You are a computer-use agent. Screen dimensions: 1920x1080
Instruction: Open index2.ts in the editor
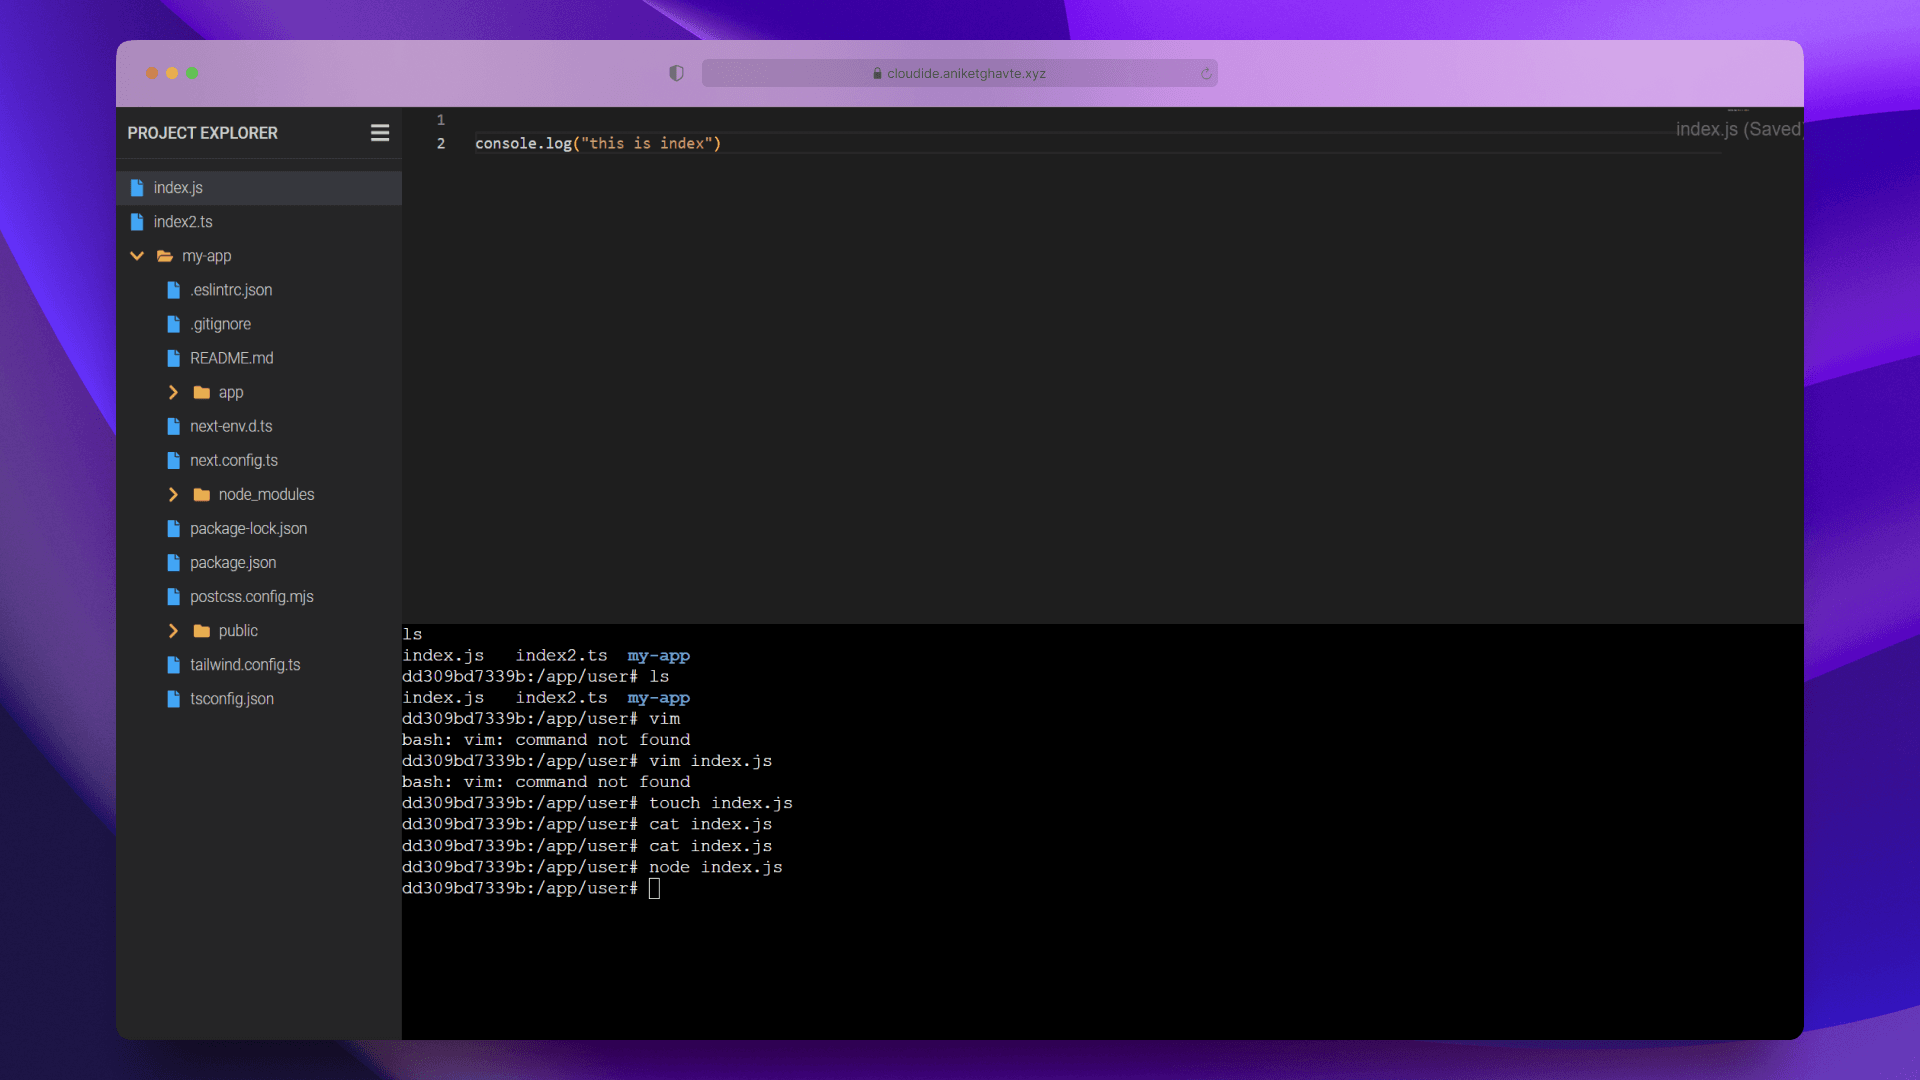coord(183,222)
